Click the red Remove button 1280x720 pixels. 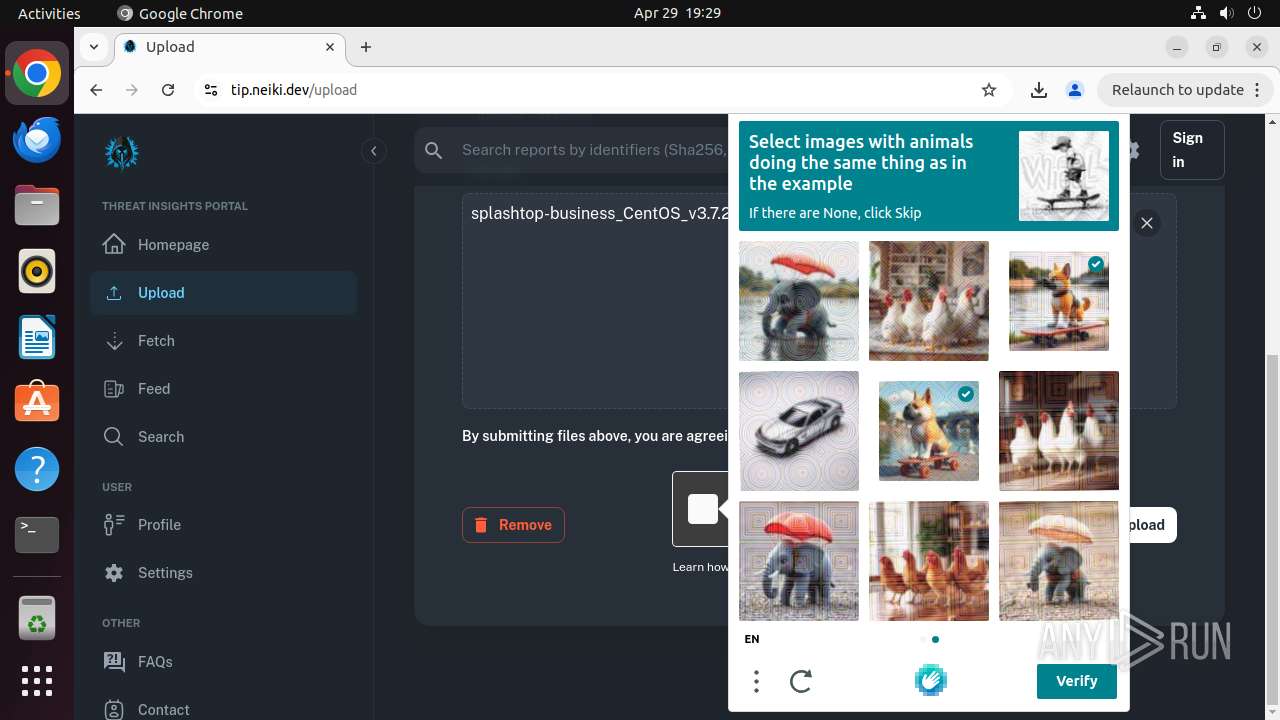(x=513, y=525)
